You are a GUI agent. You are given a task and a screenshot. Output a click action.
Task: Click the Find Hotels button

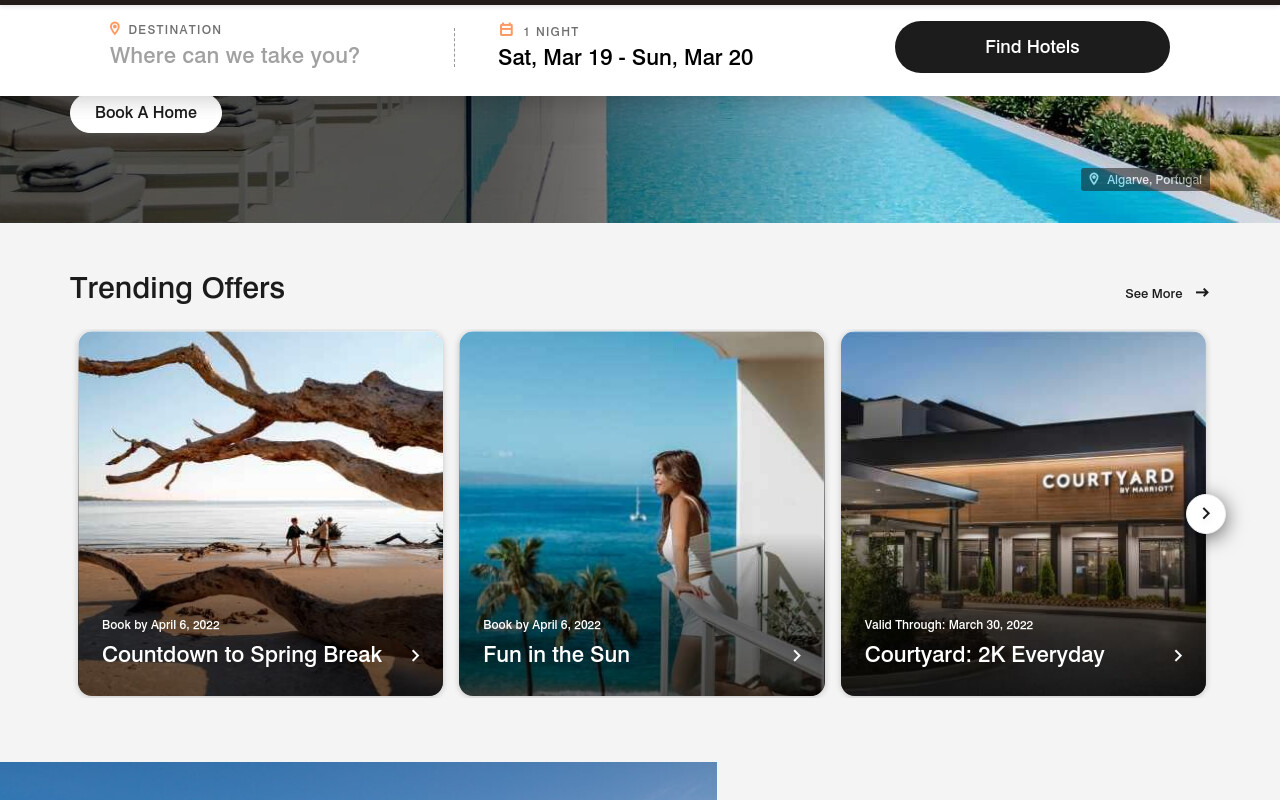tap(1032, 47)
